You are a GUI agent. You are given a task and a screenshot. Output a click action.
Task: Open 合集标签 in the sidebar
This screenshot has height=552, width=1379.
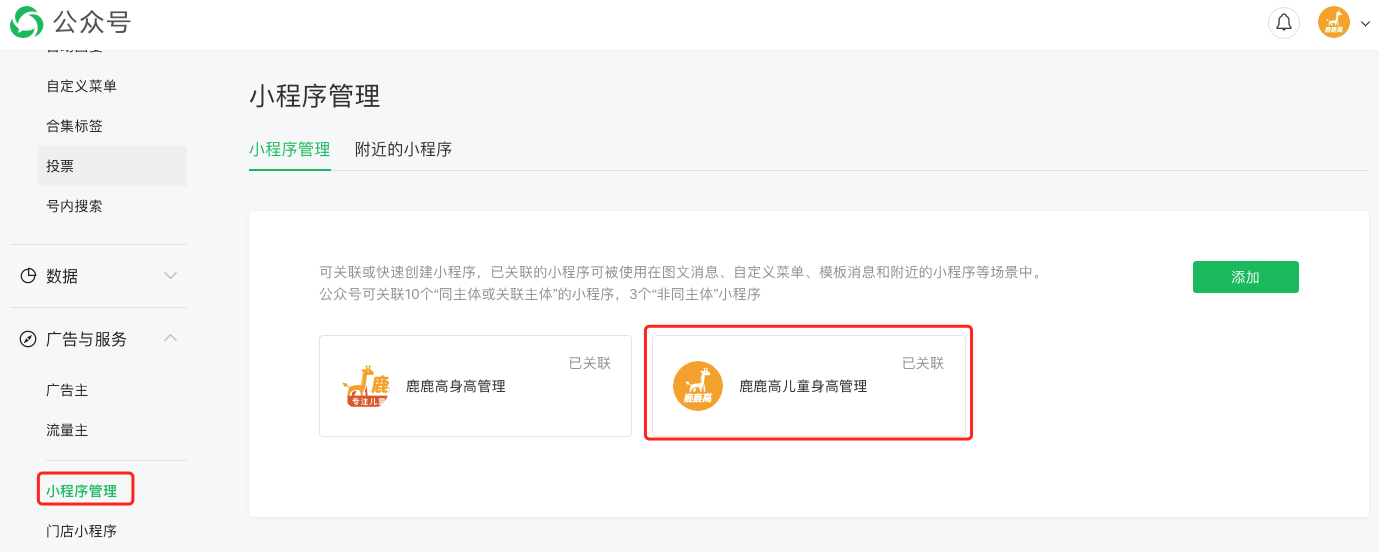coord(74,126)
